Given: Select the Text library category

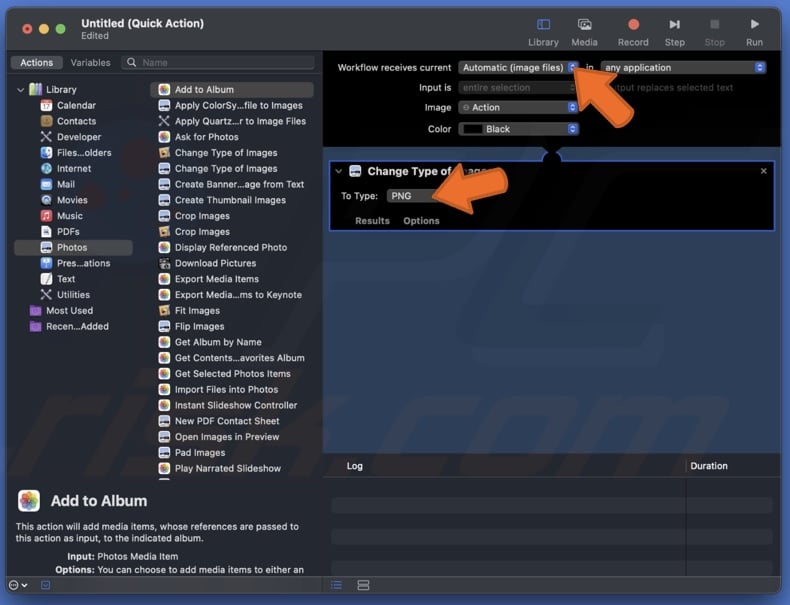Looking at the screenshot, I should click(65, 279).
